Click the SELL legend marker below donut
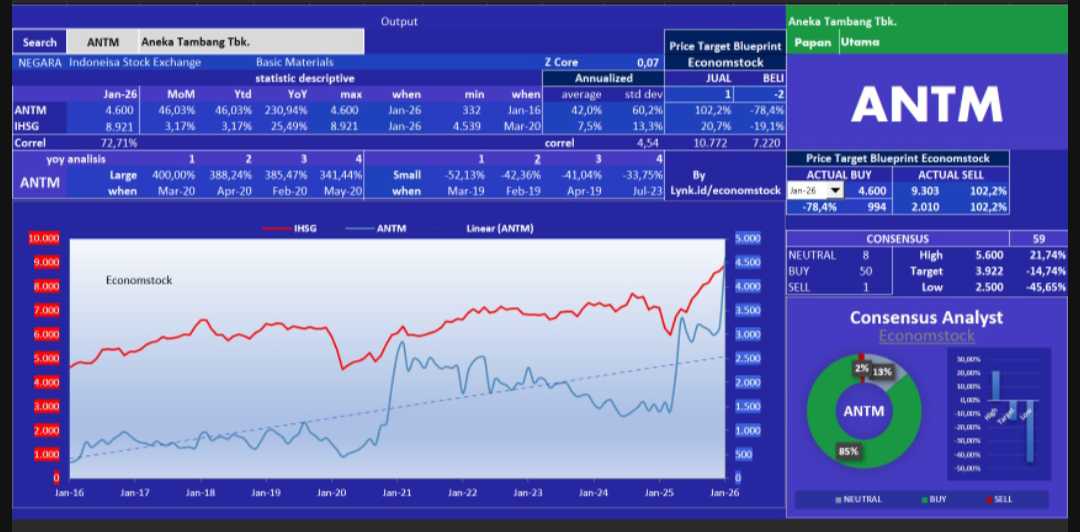Viewport: 1080px width, 532px height. click(999, 499)
